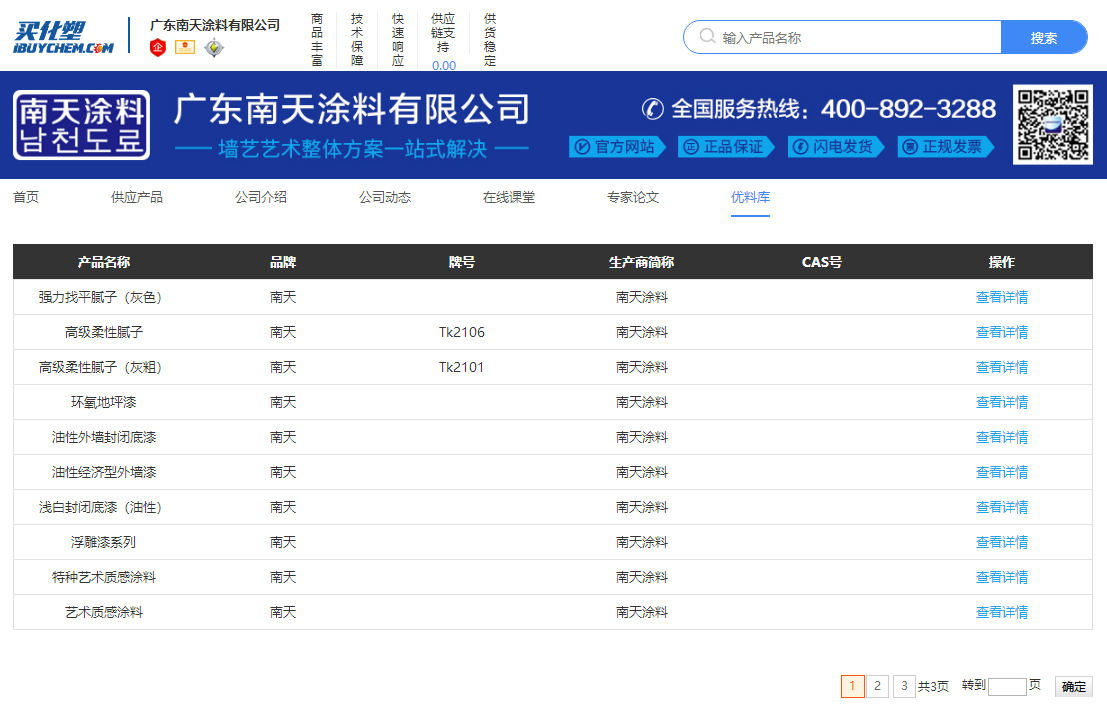The image size is (1107, 708).
Task: Click the 操作 column header
Action: point(1002,263)
